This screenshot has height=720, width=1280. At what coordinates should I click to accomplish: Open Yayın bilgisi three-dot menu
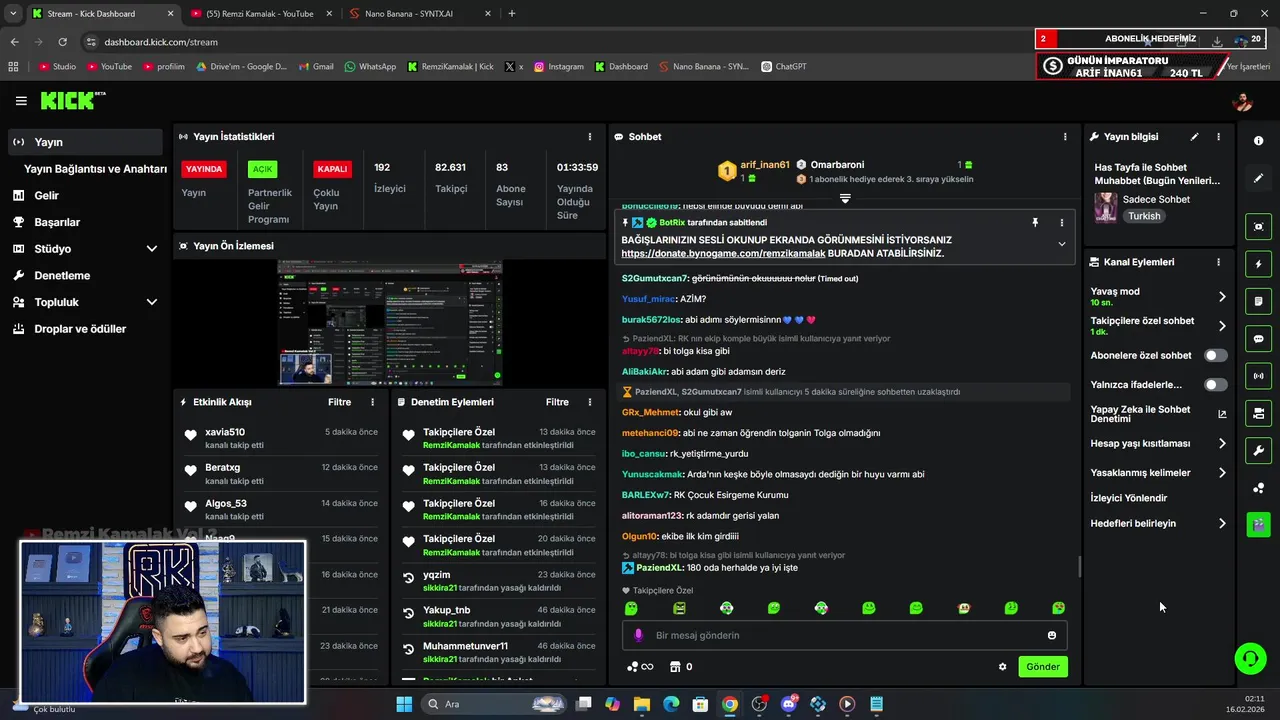click(1218, 137)
